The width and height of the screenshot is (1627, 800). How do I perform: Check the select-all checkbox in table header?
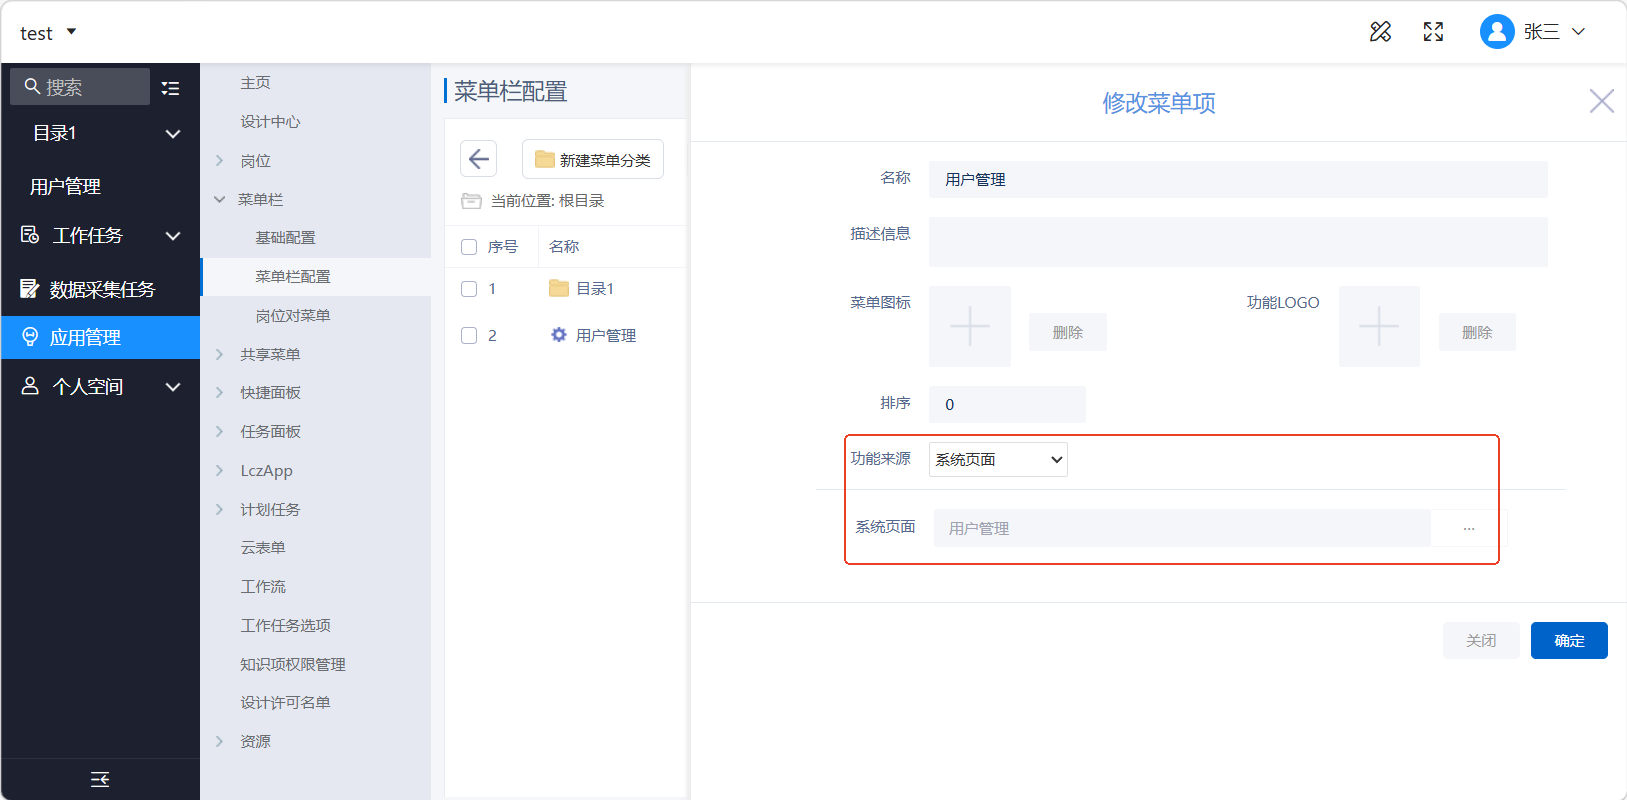[x=469, y=247]
